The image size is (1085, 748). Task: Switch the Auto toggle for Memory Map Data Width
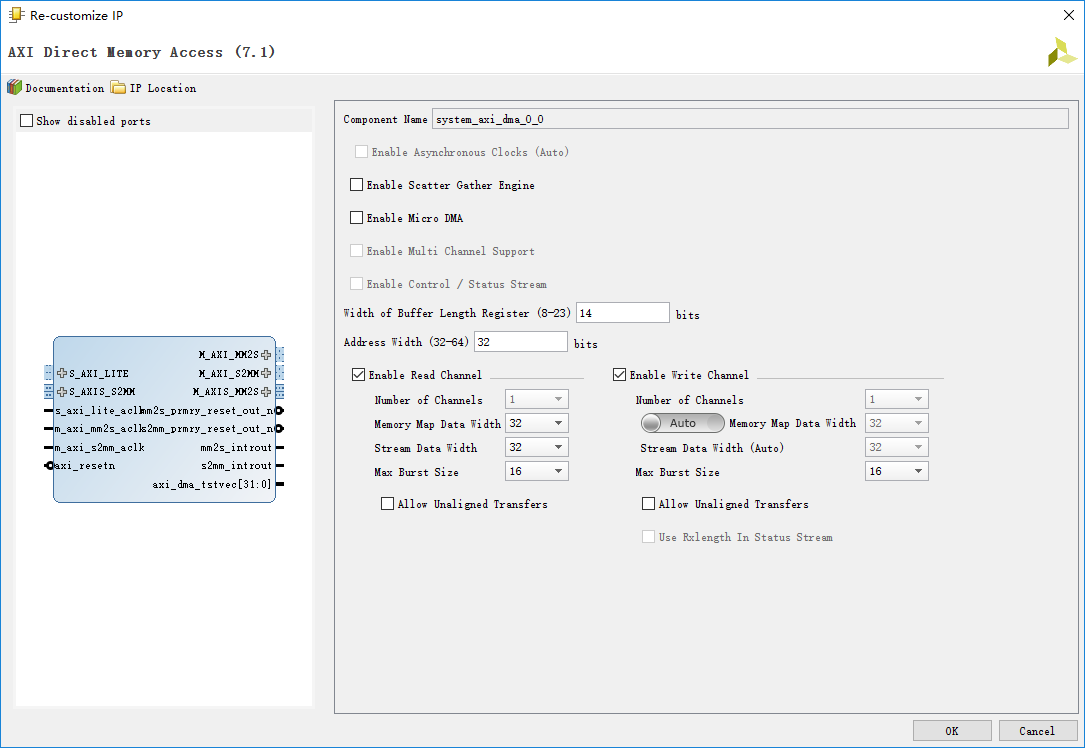[682, 423]
